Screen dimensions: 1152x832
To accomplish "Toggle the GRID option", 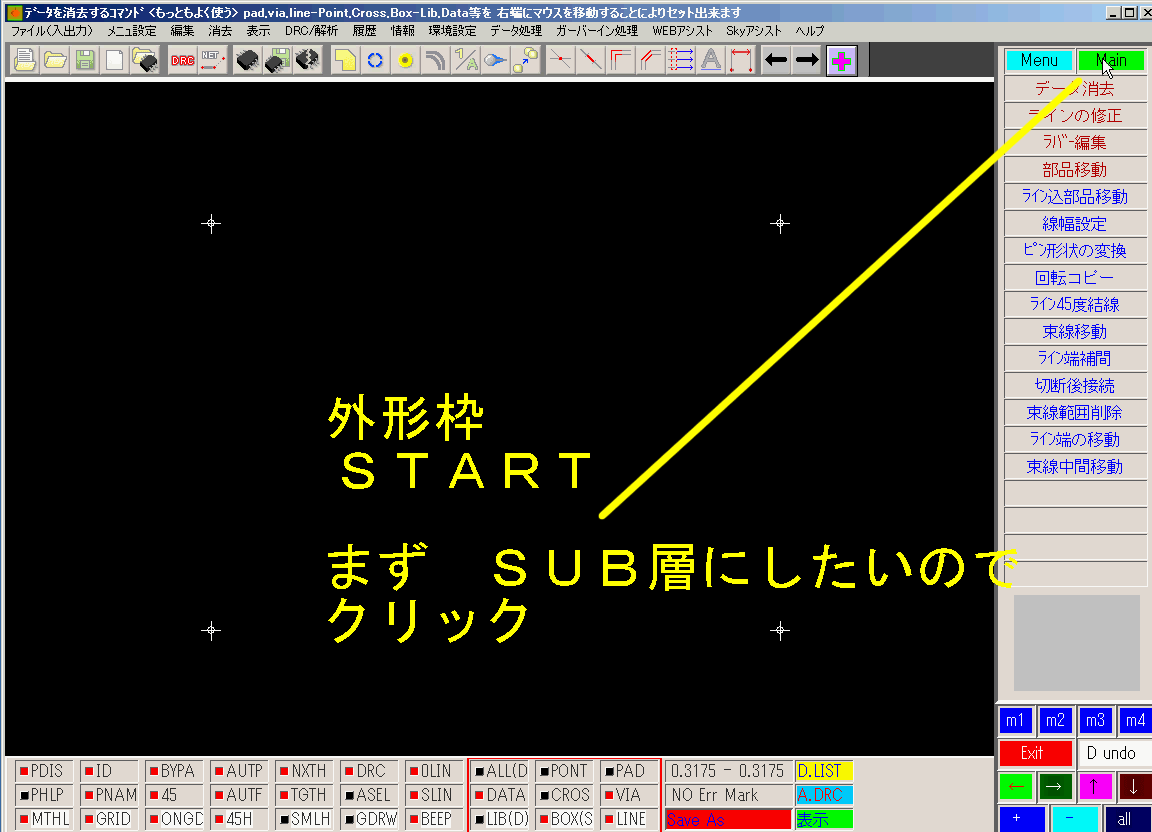I will [x=109, y=819].
